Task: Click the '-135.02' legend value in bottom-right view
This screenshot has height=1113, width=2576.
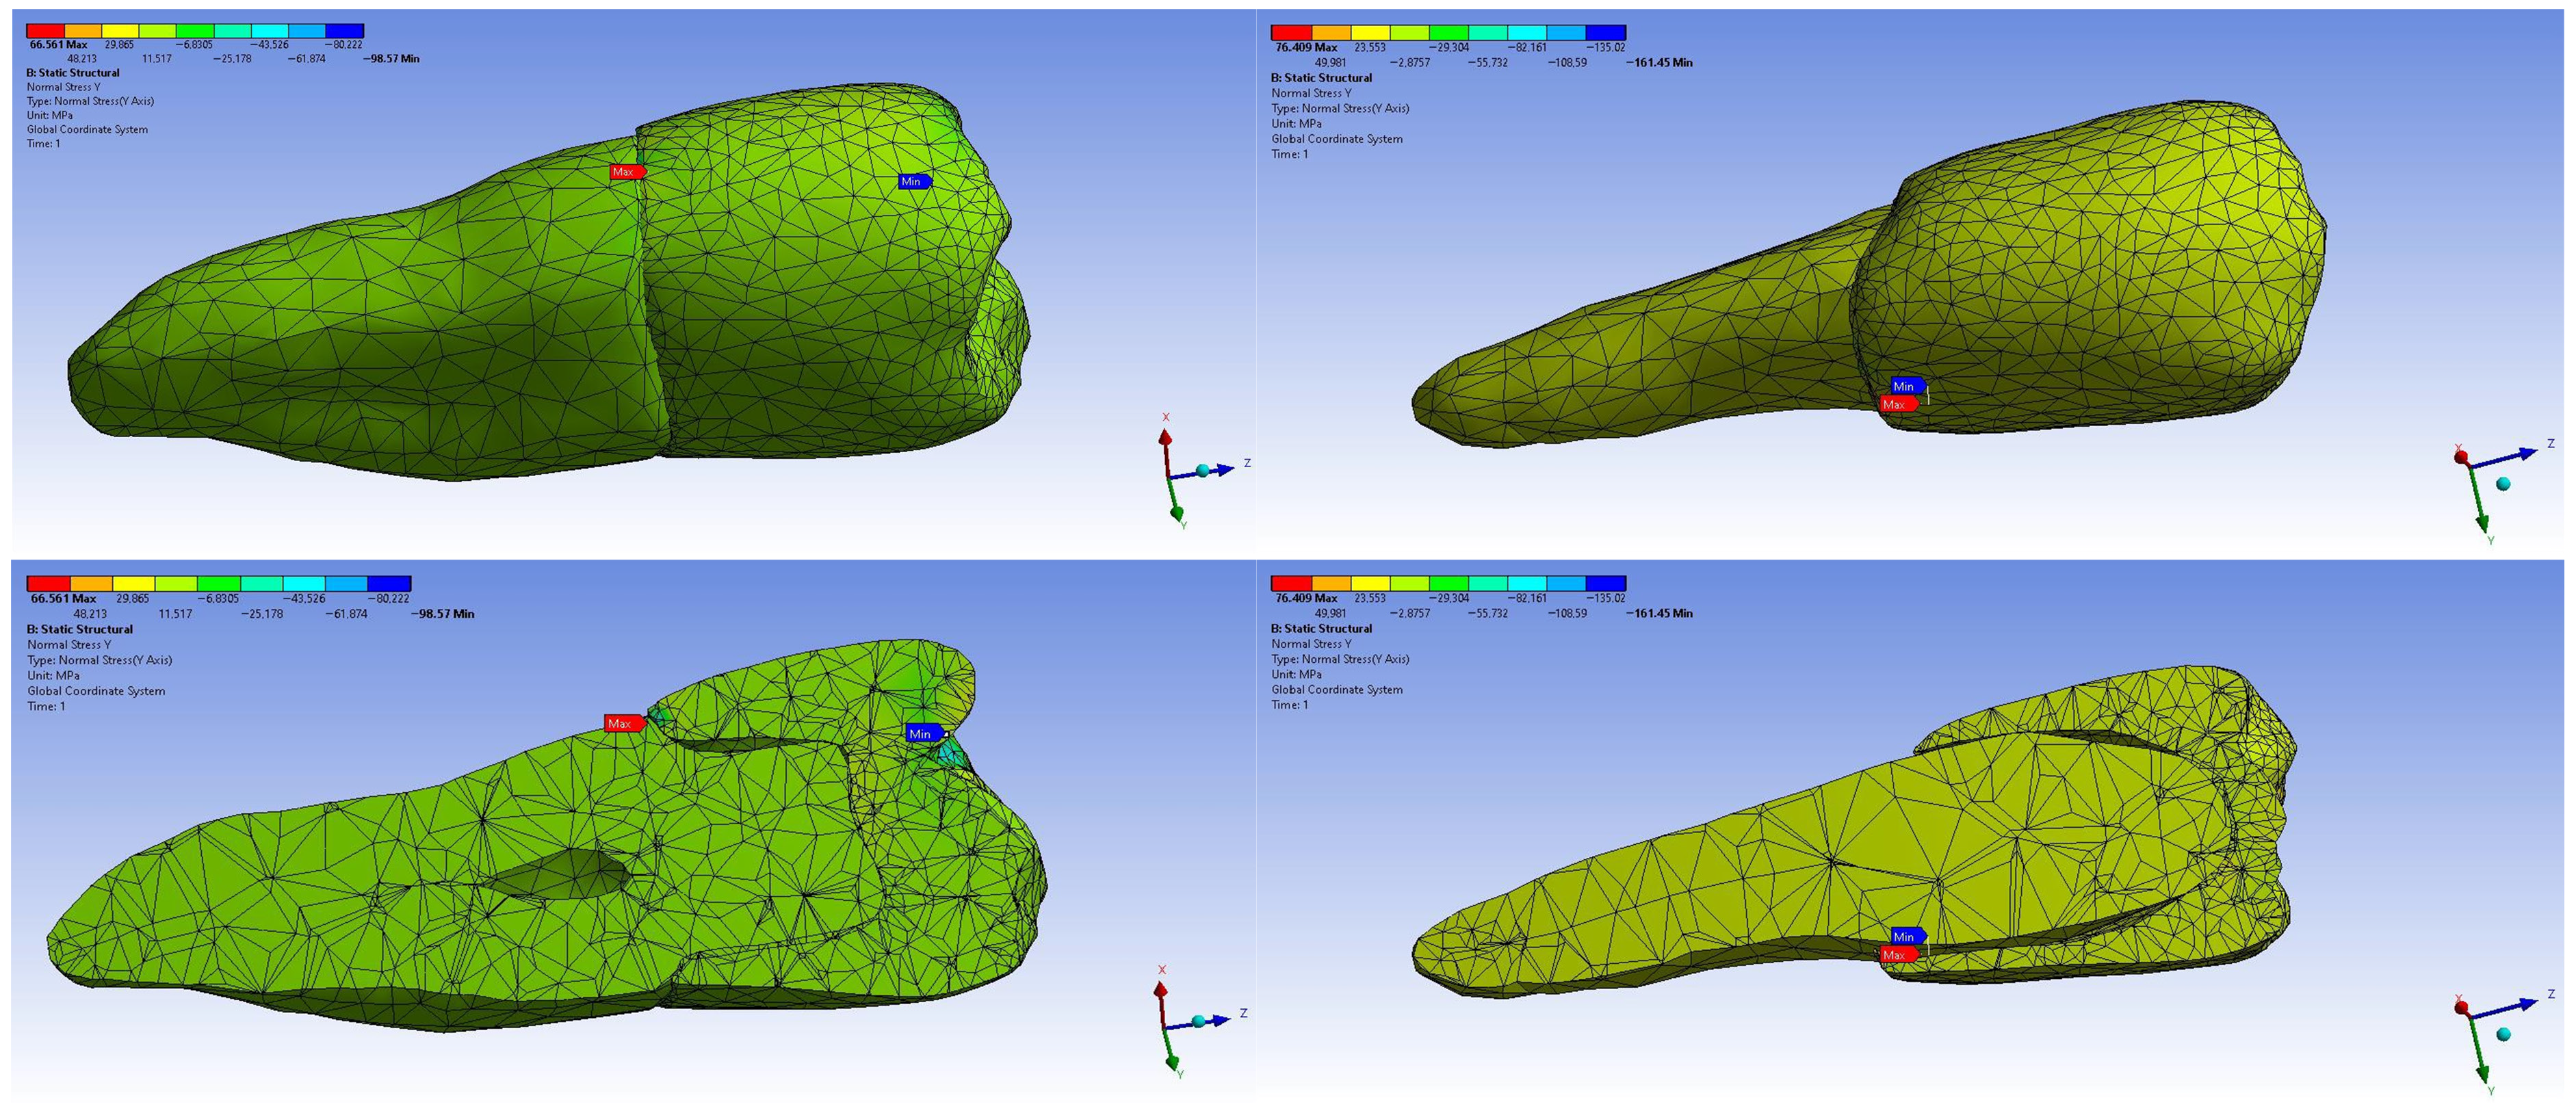Action: pos(1606,598)
